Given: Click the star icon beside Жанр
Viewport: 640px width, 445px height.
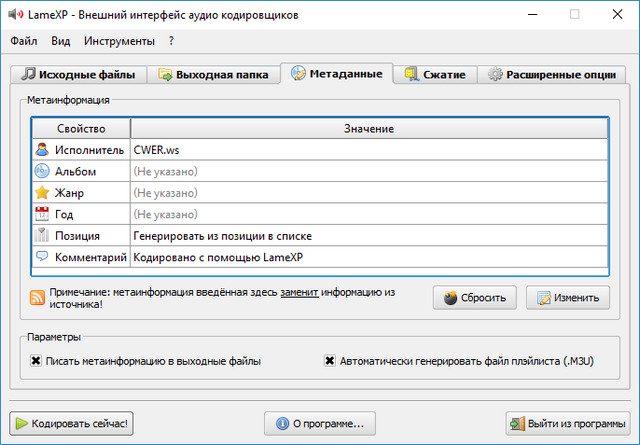Looking at the screenshot, I should 42,192.
